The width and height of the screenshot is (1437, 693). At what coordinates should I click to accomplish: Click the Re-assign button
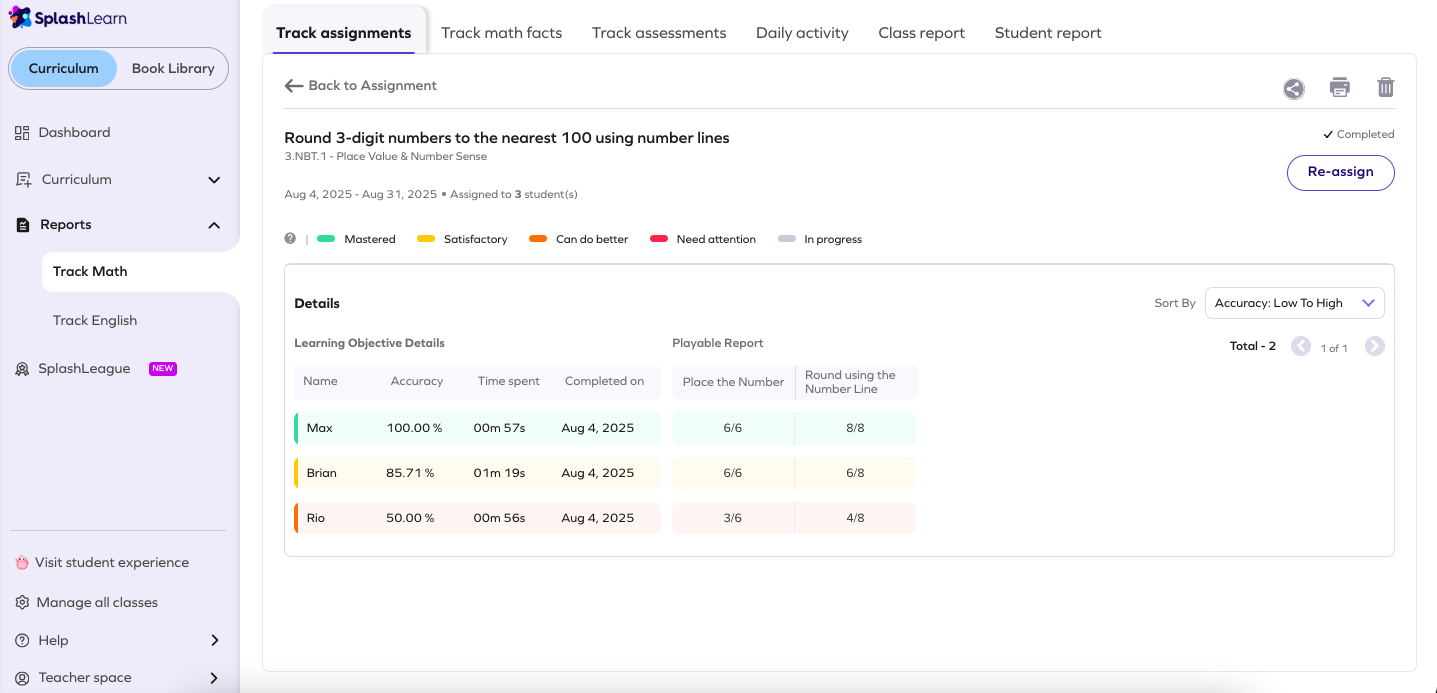pos(1340,172)
